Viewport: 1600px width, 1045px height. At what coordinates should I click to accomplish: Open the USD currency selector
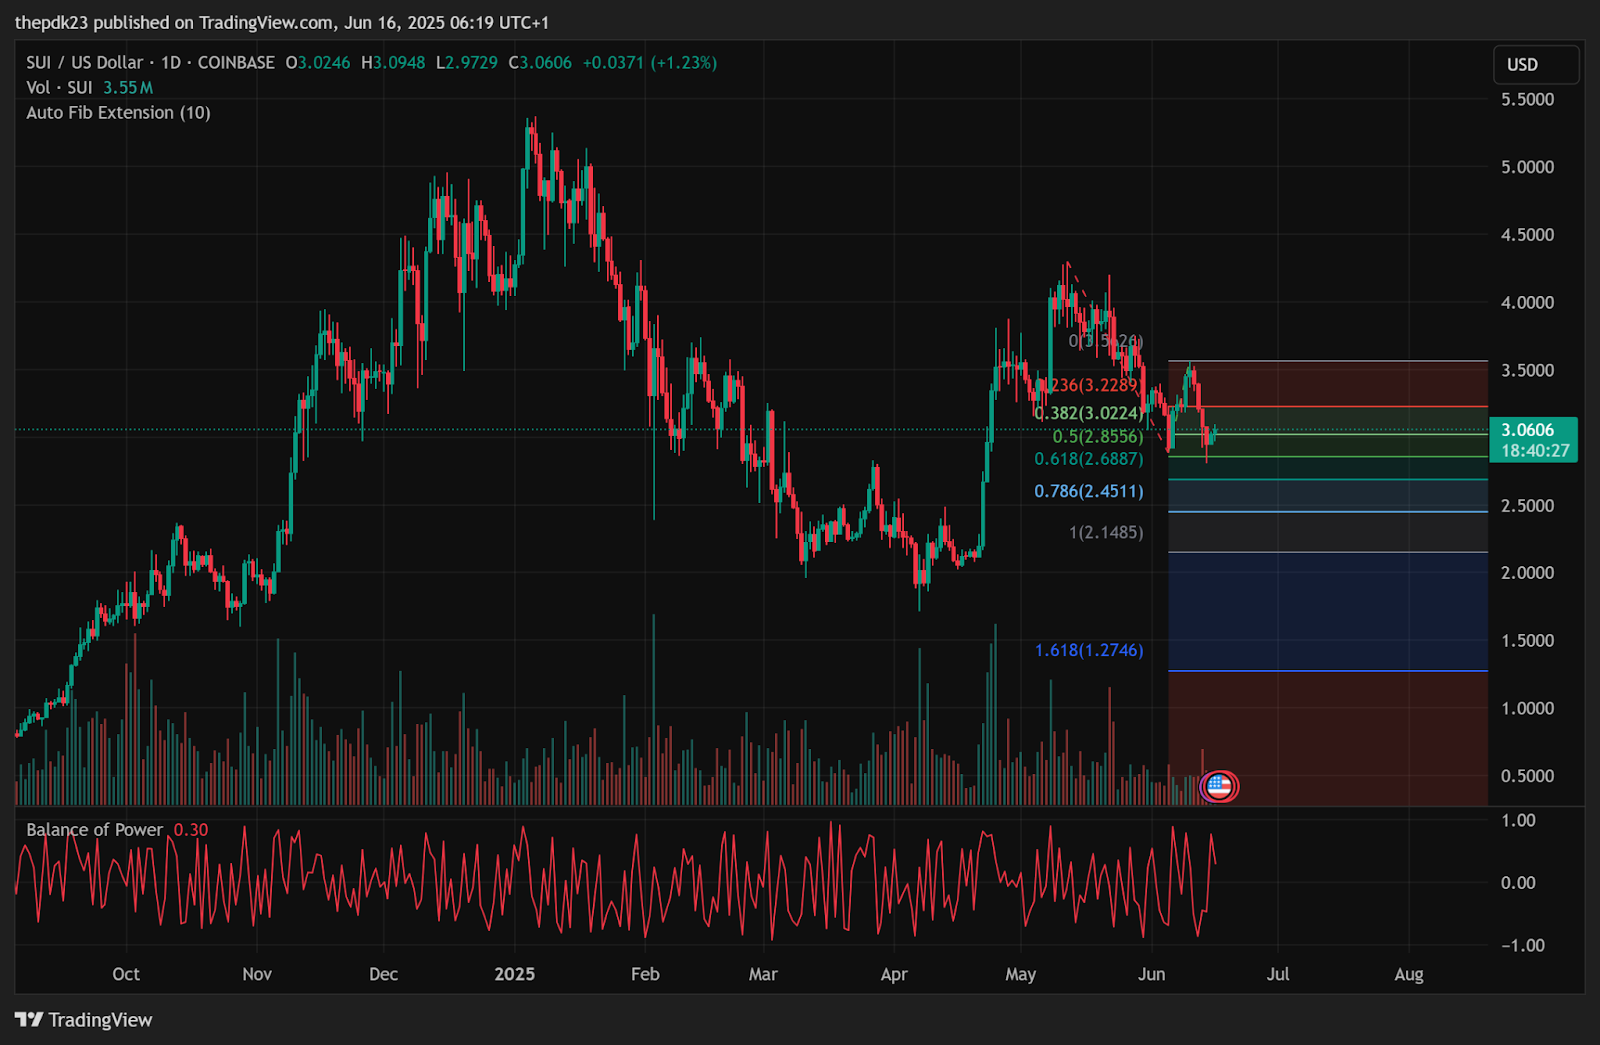tap(1536, 64)
